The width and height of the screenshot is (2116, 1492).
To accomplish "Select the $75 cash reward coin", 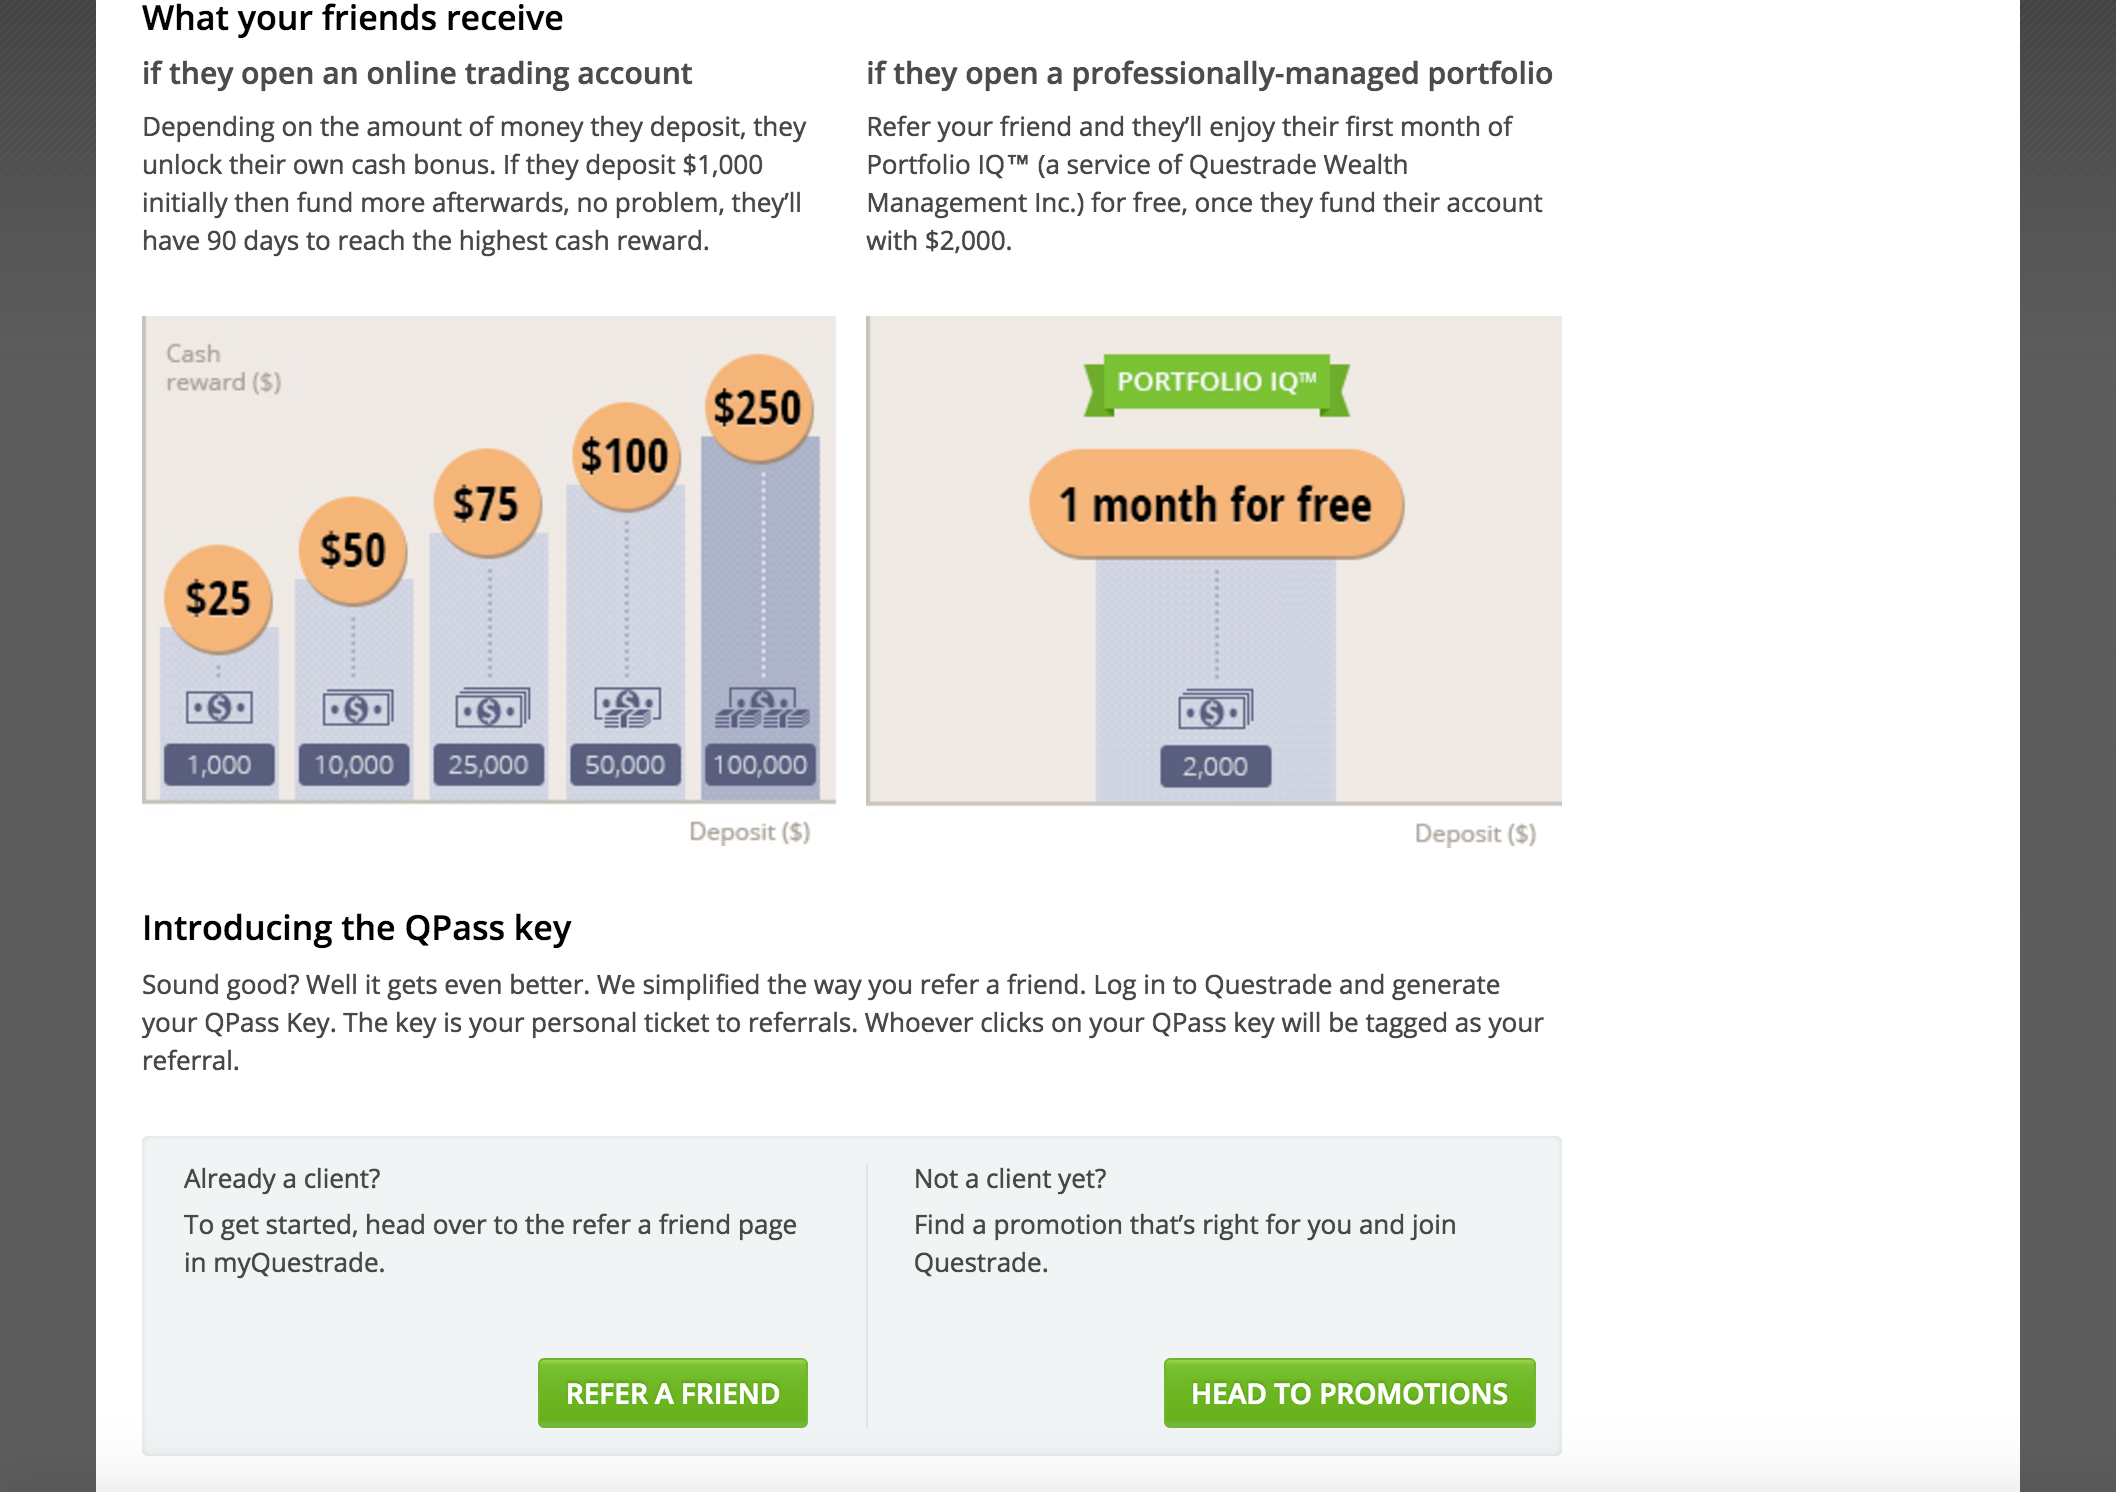I will 487,503.
